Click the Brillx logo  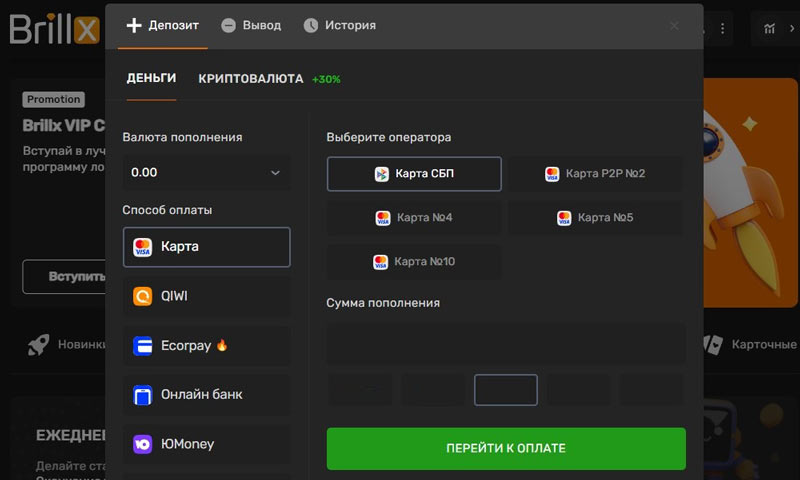[x=54, y=29]
